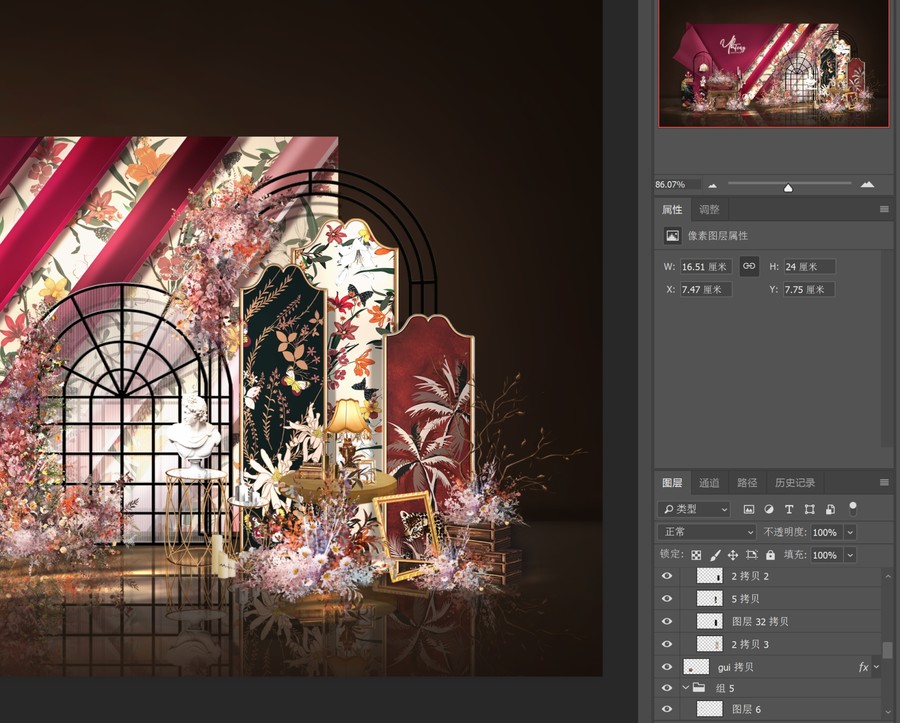Click the fx effects icon on gui 拷贝
This screenshot has width=900, height=723.
863,667
